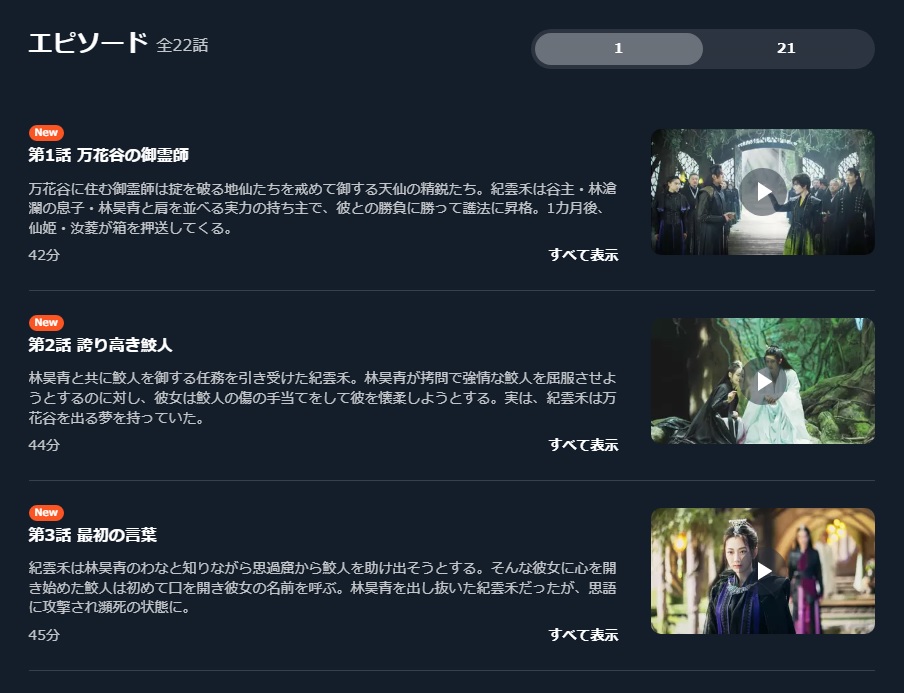Play episode 1 via thumbnail play icon

coord(763,192)
